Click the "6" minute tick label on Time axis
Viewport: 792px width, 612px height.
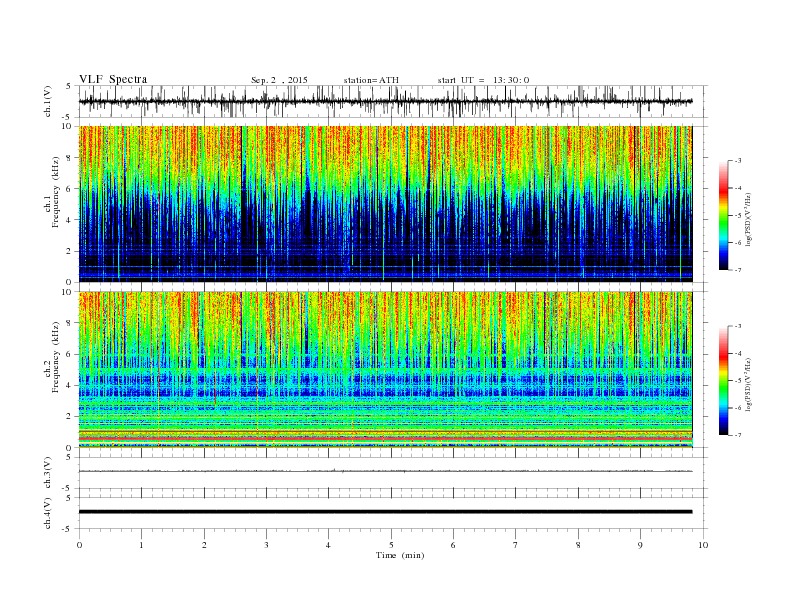click(454, 545)
